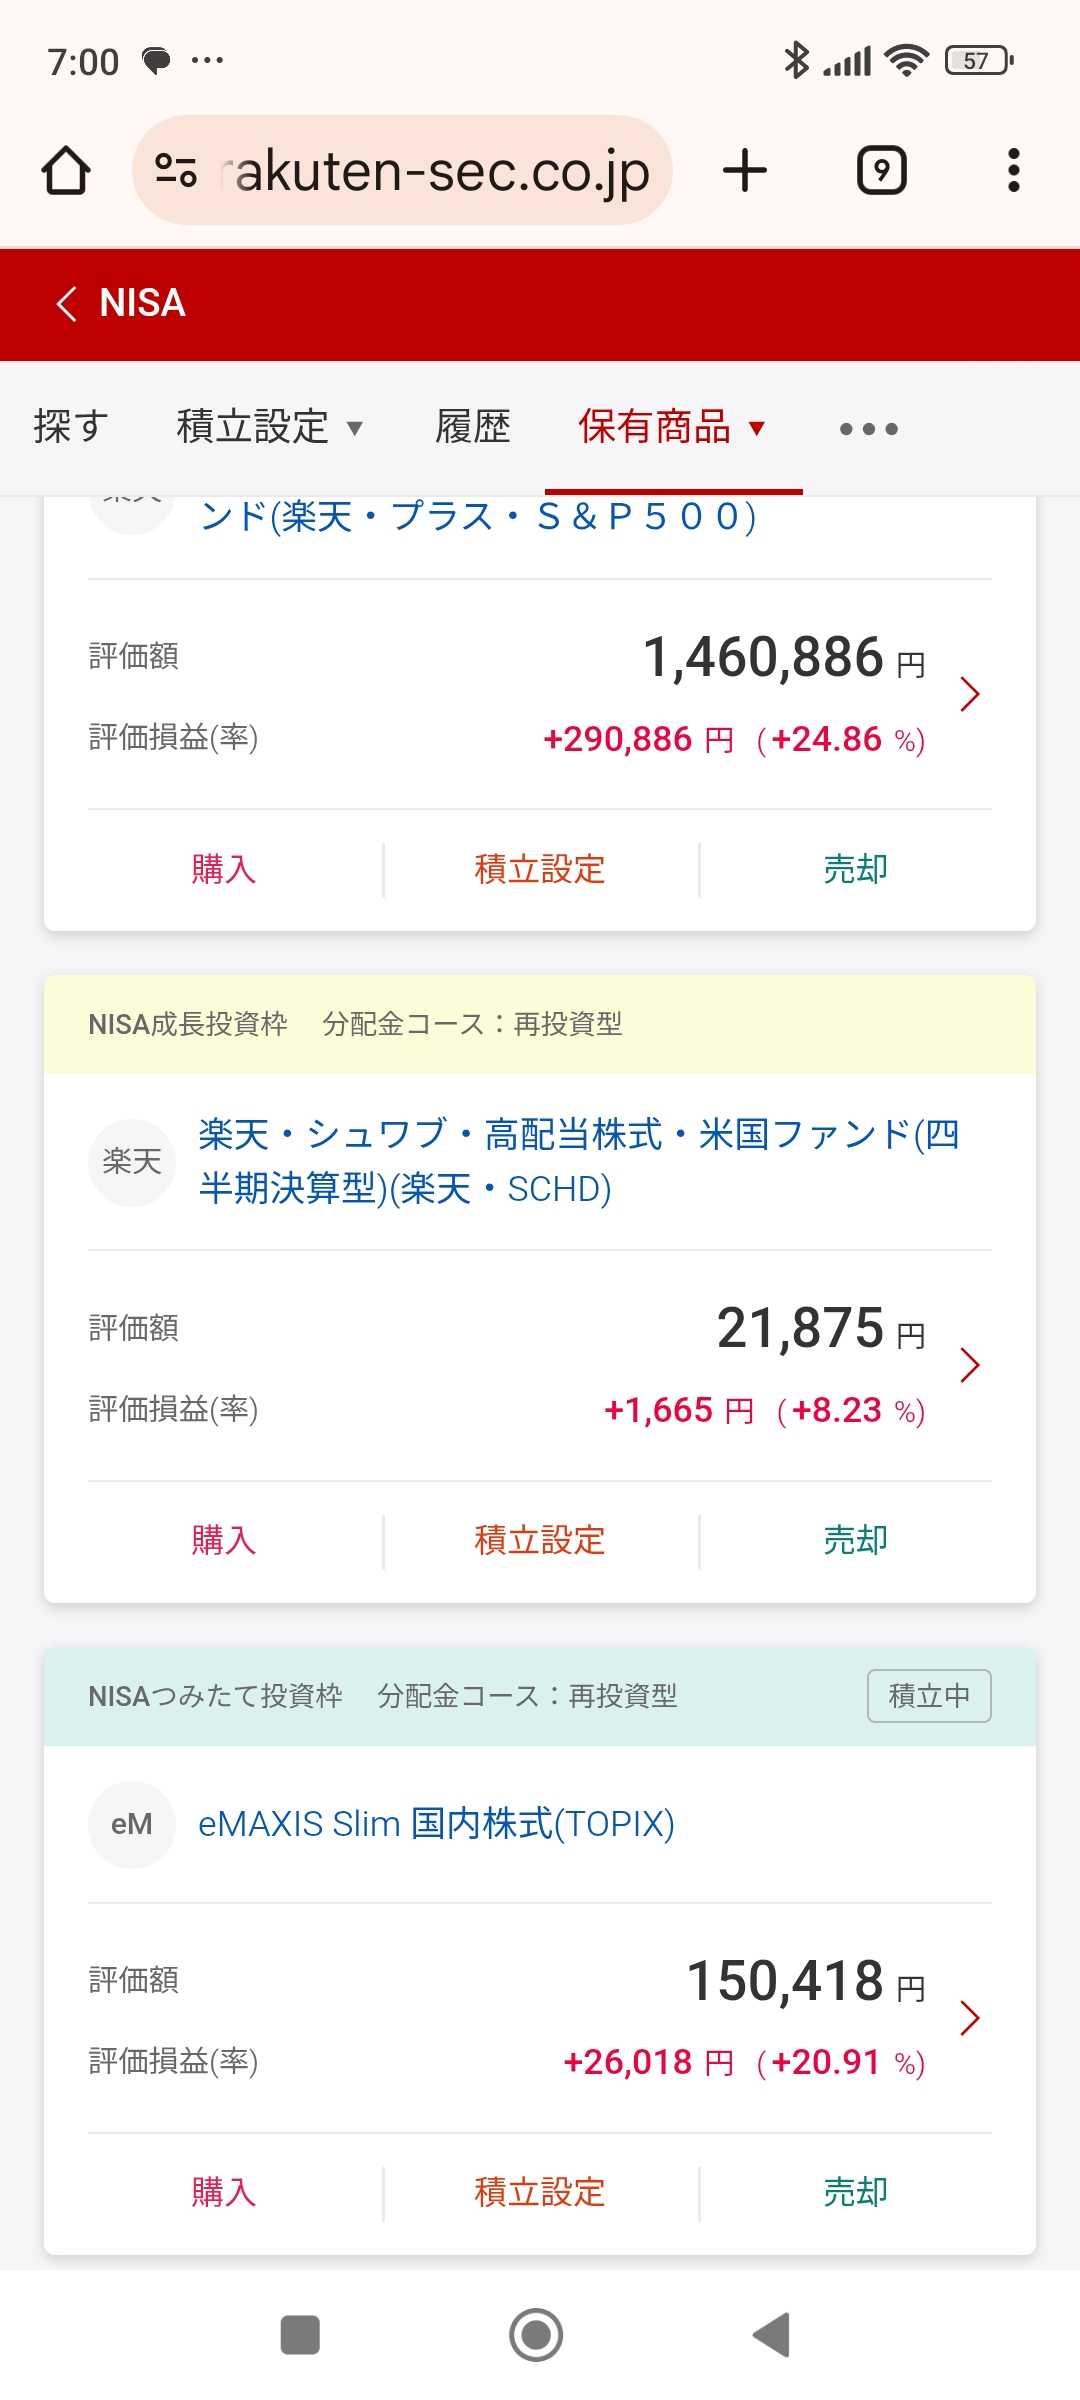Expand the 保有商品 dropdown tab
The width and height of the screenshot is (1080, 2400).
point(672,427)
